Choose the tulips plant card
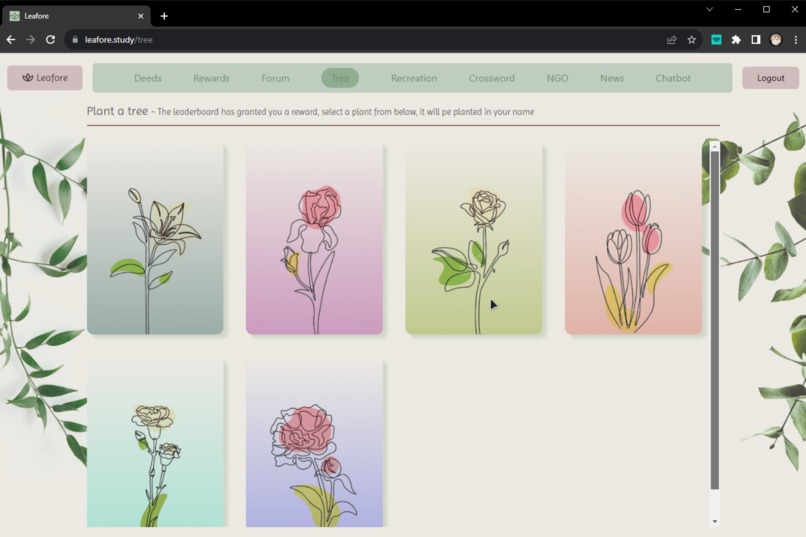Screen dimensions: 806x537 [633, 239]
